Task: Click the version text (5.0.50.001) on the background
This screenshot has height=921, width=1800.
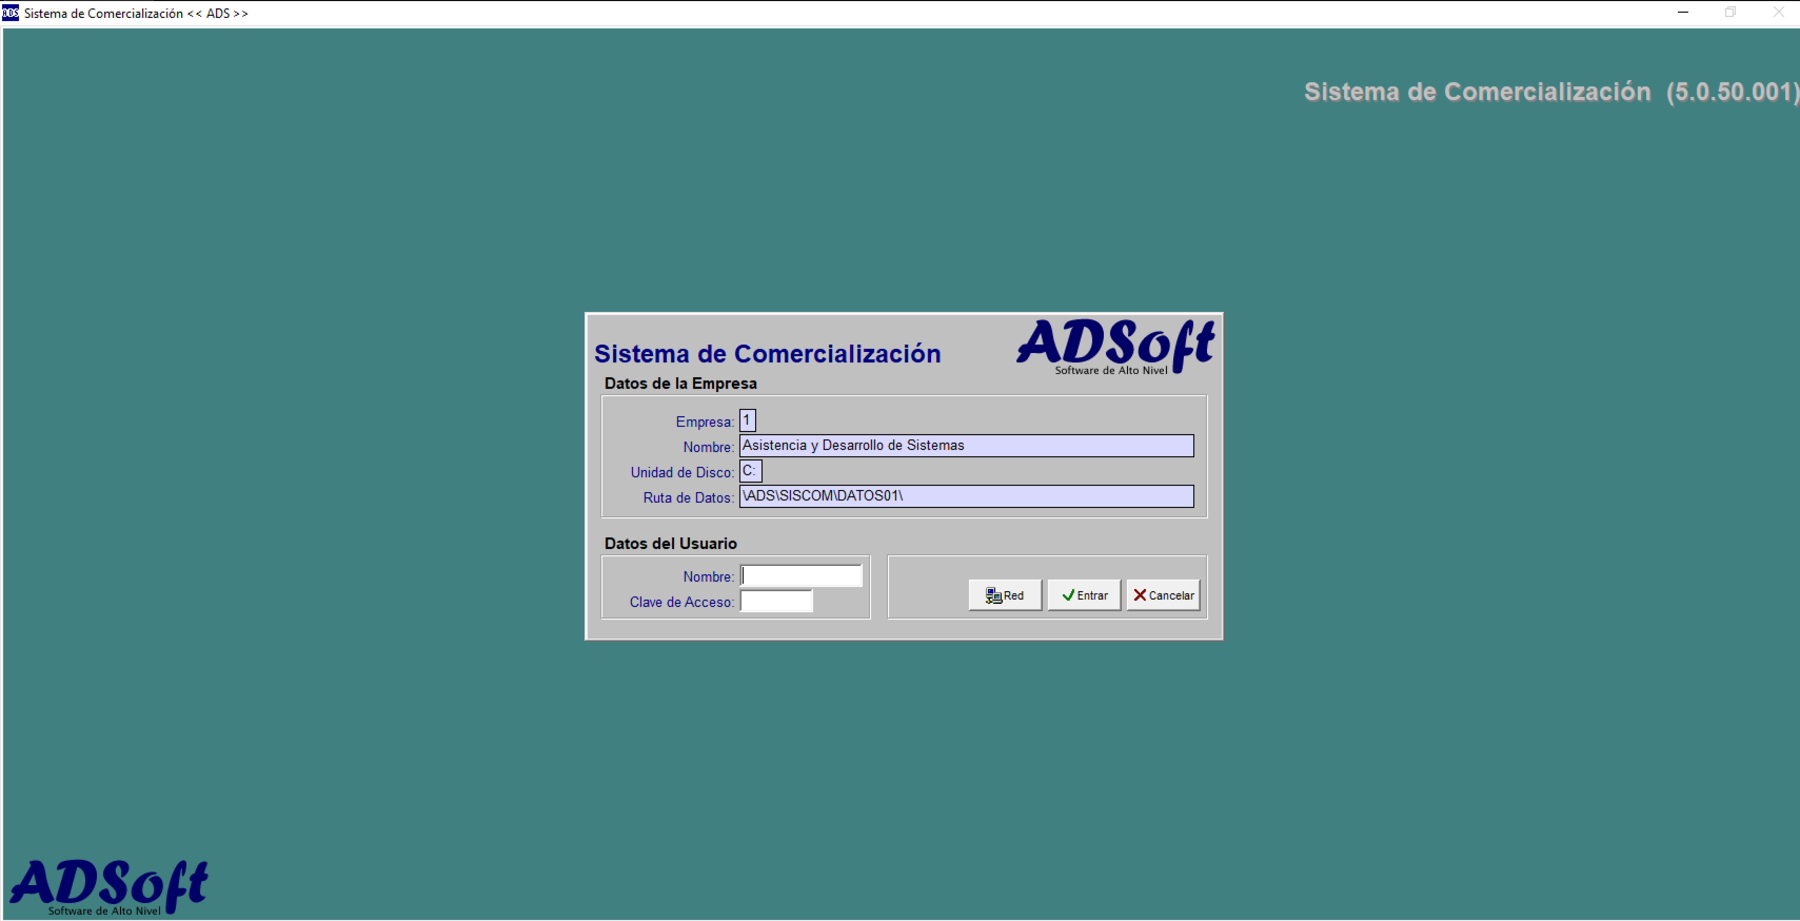Action: tap(1732, 92)
